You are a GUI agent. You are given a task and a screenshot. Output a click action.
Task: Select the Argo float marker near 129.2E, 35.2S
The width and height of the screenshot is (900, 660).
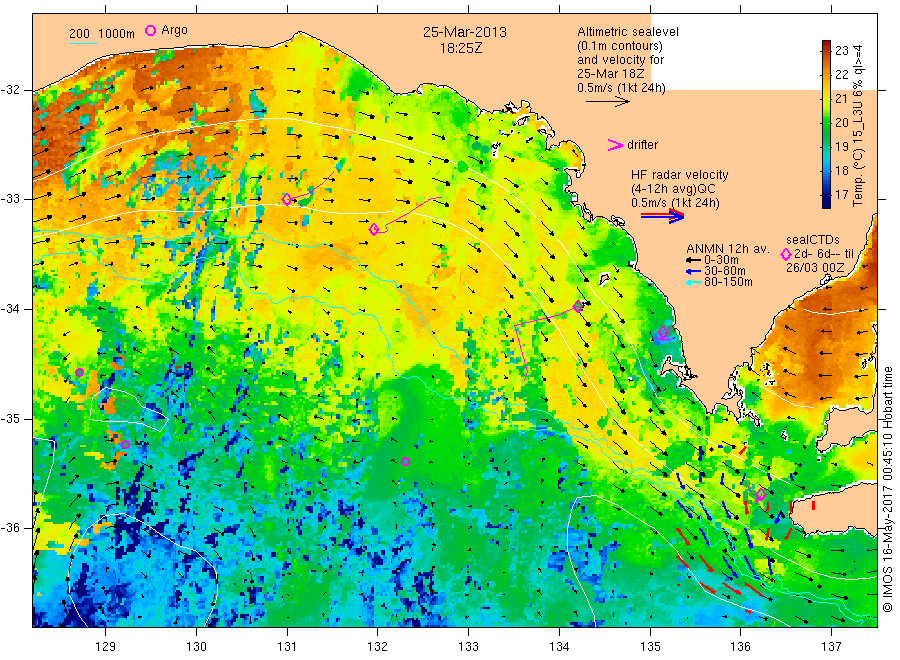(x=125, y=444)
